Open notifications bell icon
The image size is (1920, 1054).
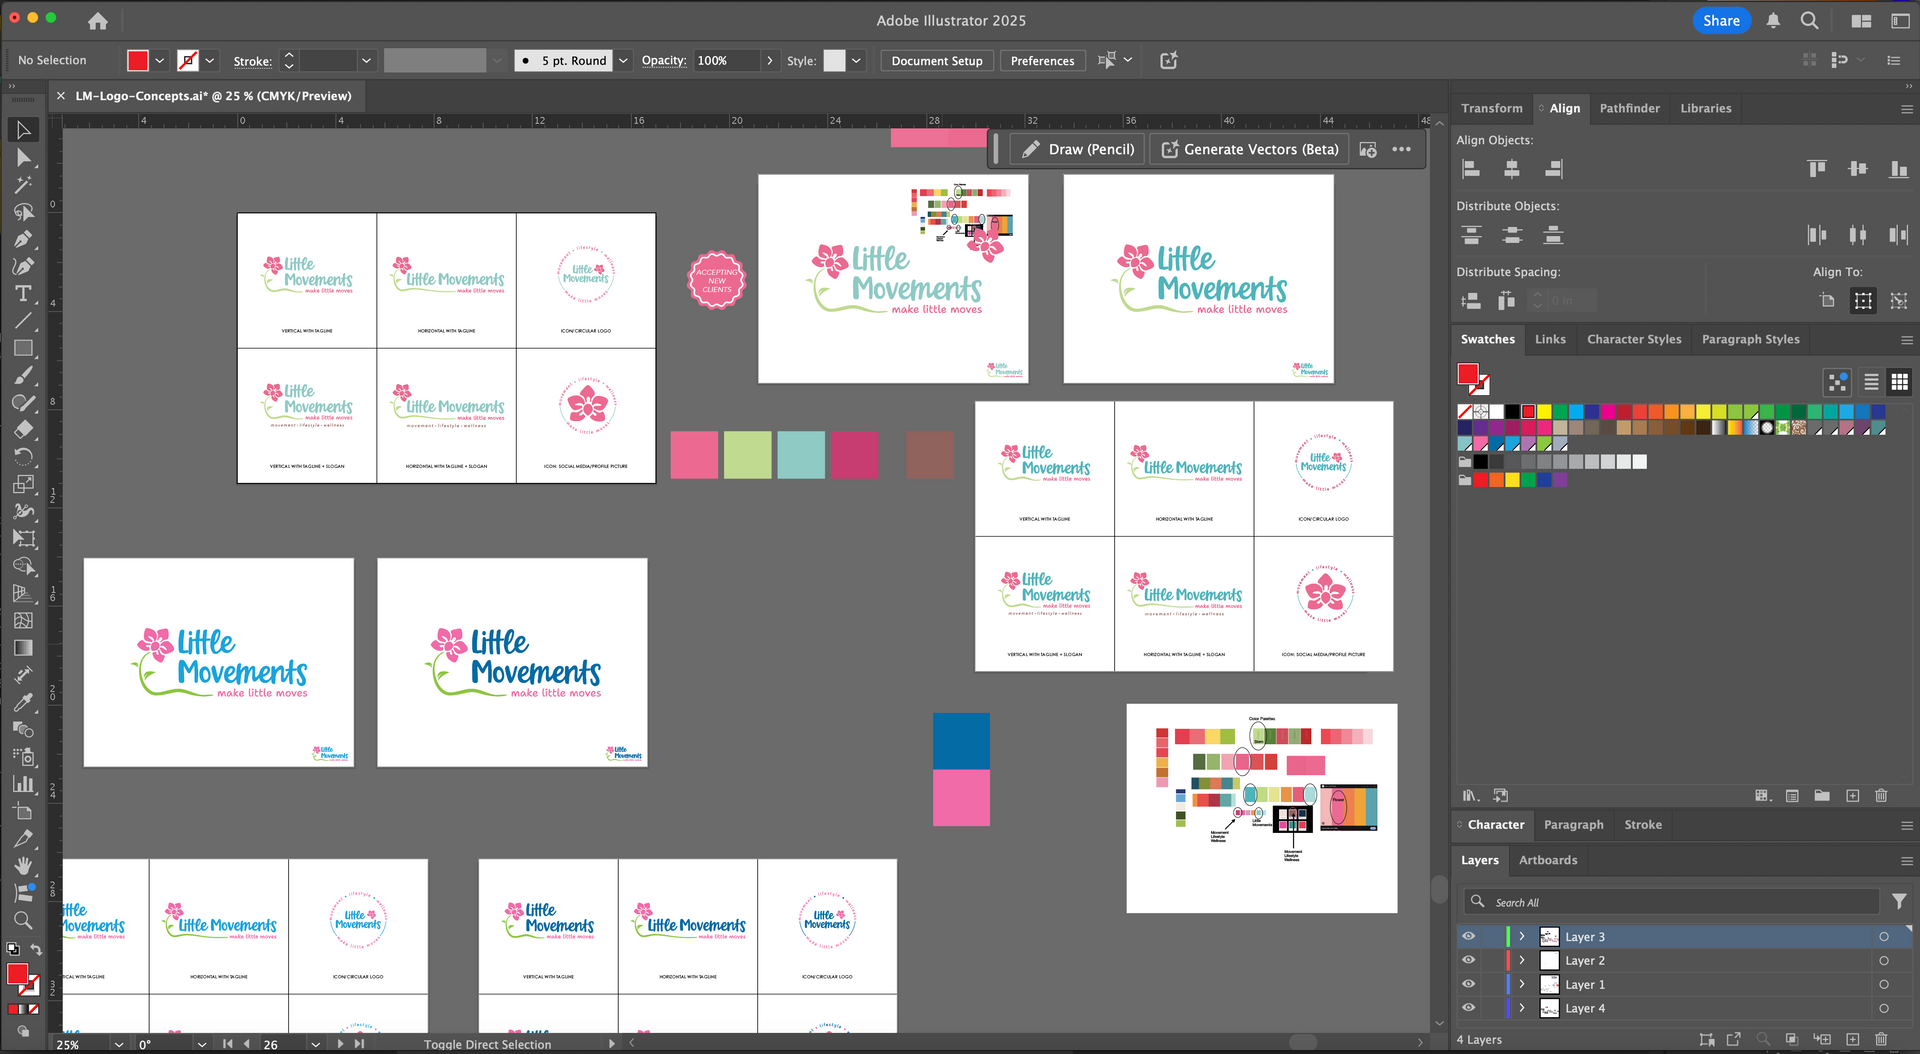pyautogui.click(x=1773, y=20)
